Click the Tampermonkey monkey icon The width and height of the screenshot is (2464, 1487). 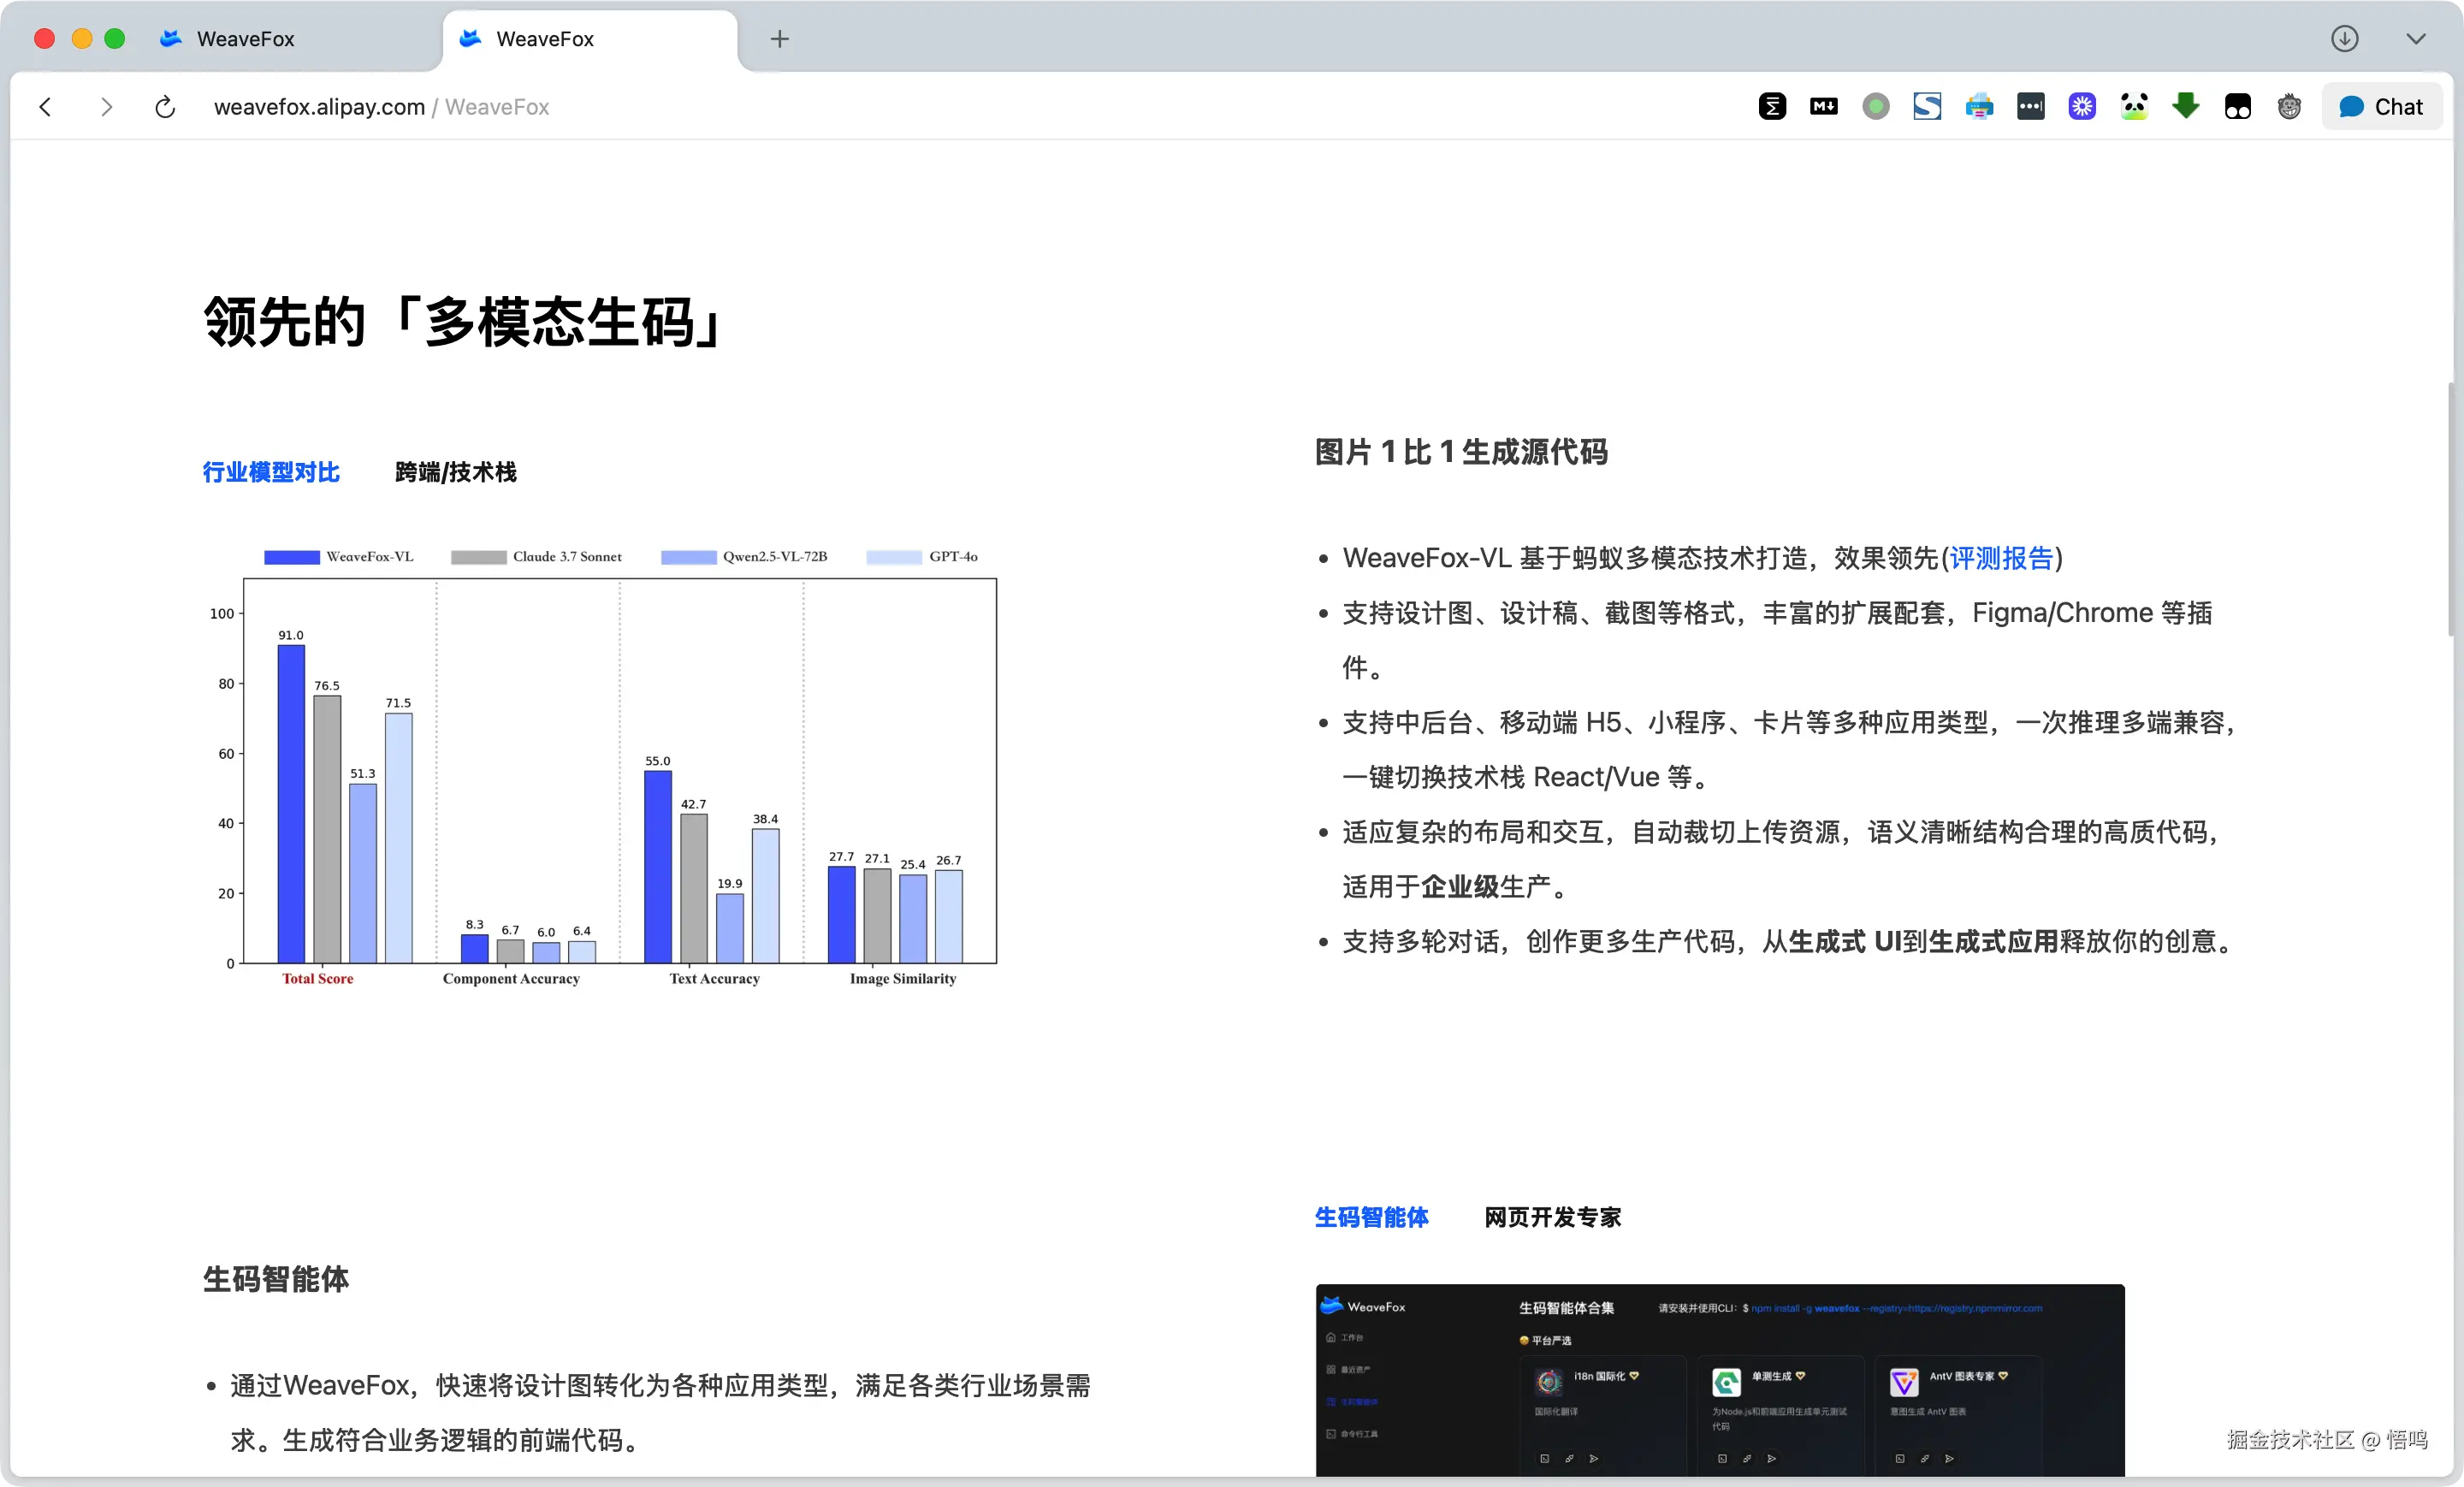pos(2289,106)
